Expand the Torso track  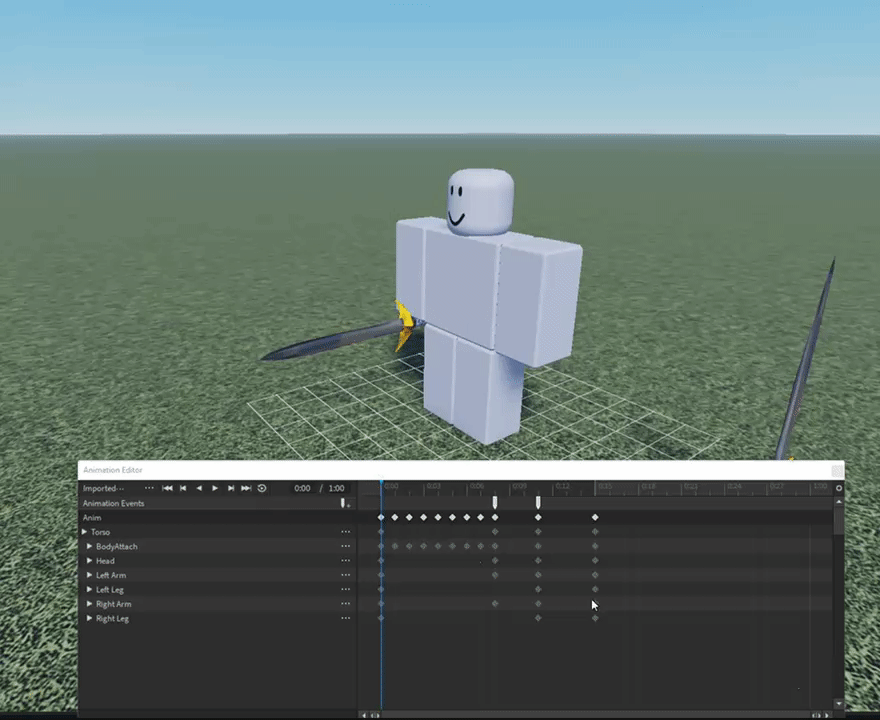pyautogui.click(x=85, y=532)
